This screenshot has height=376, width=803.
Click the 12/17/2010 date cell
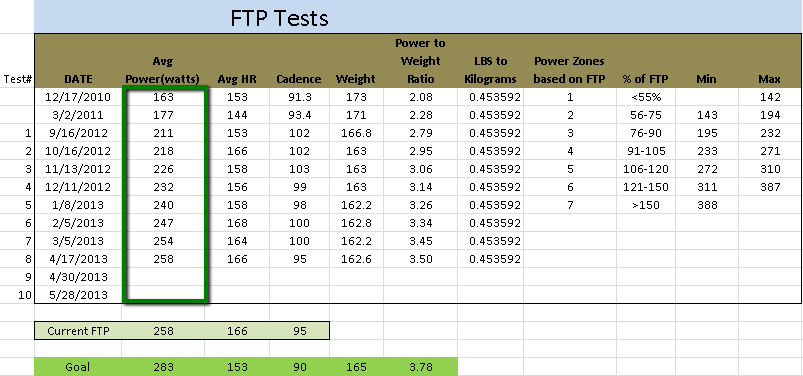(x=78, y=97)
